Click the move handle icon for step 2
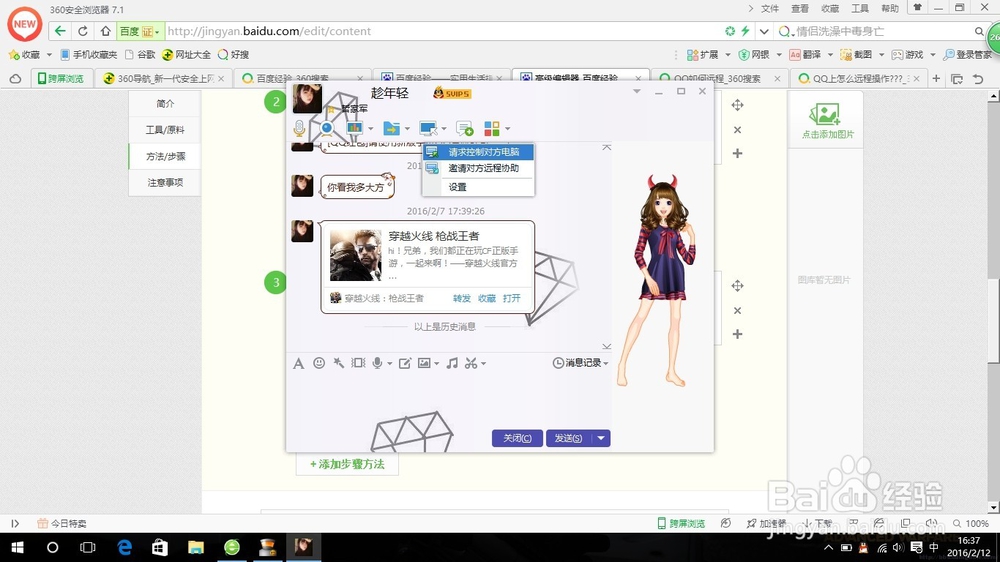Screen dimensions: 1000x562 pyautogui.click(x=737, y=105)
